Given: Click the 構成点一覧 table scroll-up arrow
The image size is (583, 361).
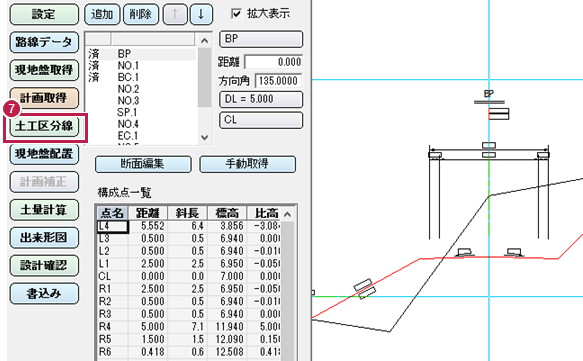Looking at the screenshot, I should (287, 214).
